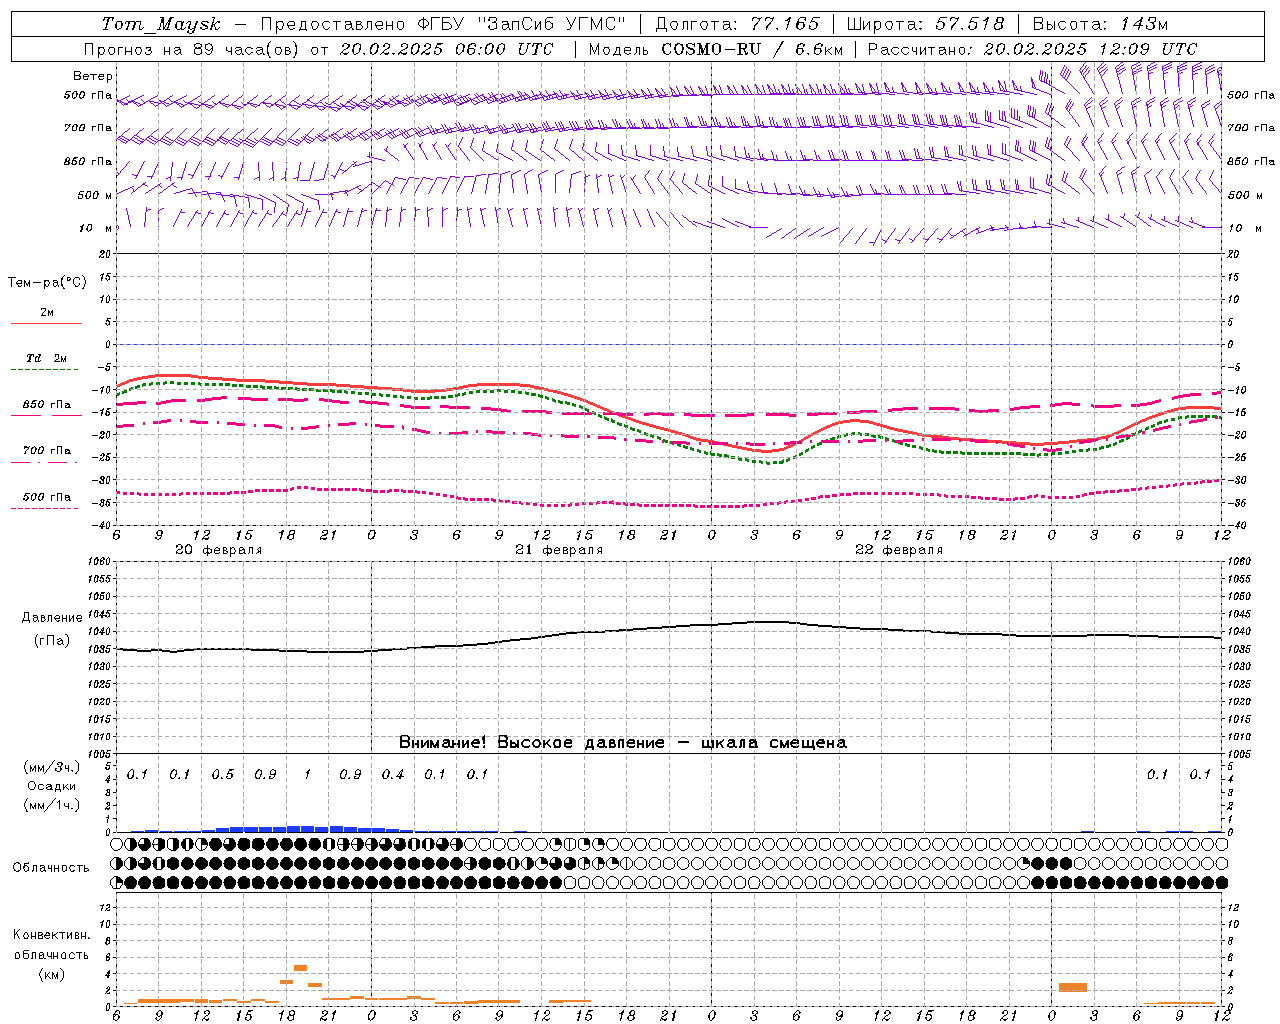1280x1024 pixels.
Task: Click the tallest orange convective cloud bar near 5 km
Action: click(x=300, y=968)
